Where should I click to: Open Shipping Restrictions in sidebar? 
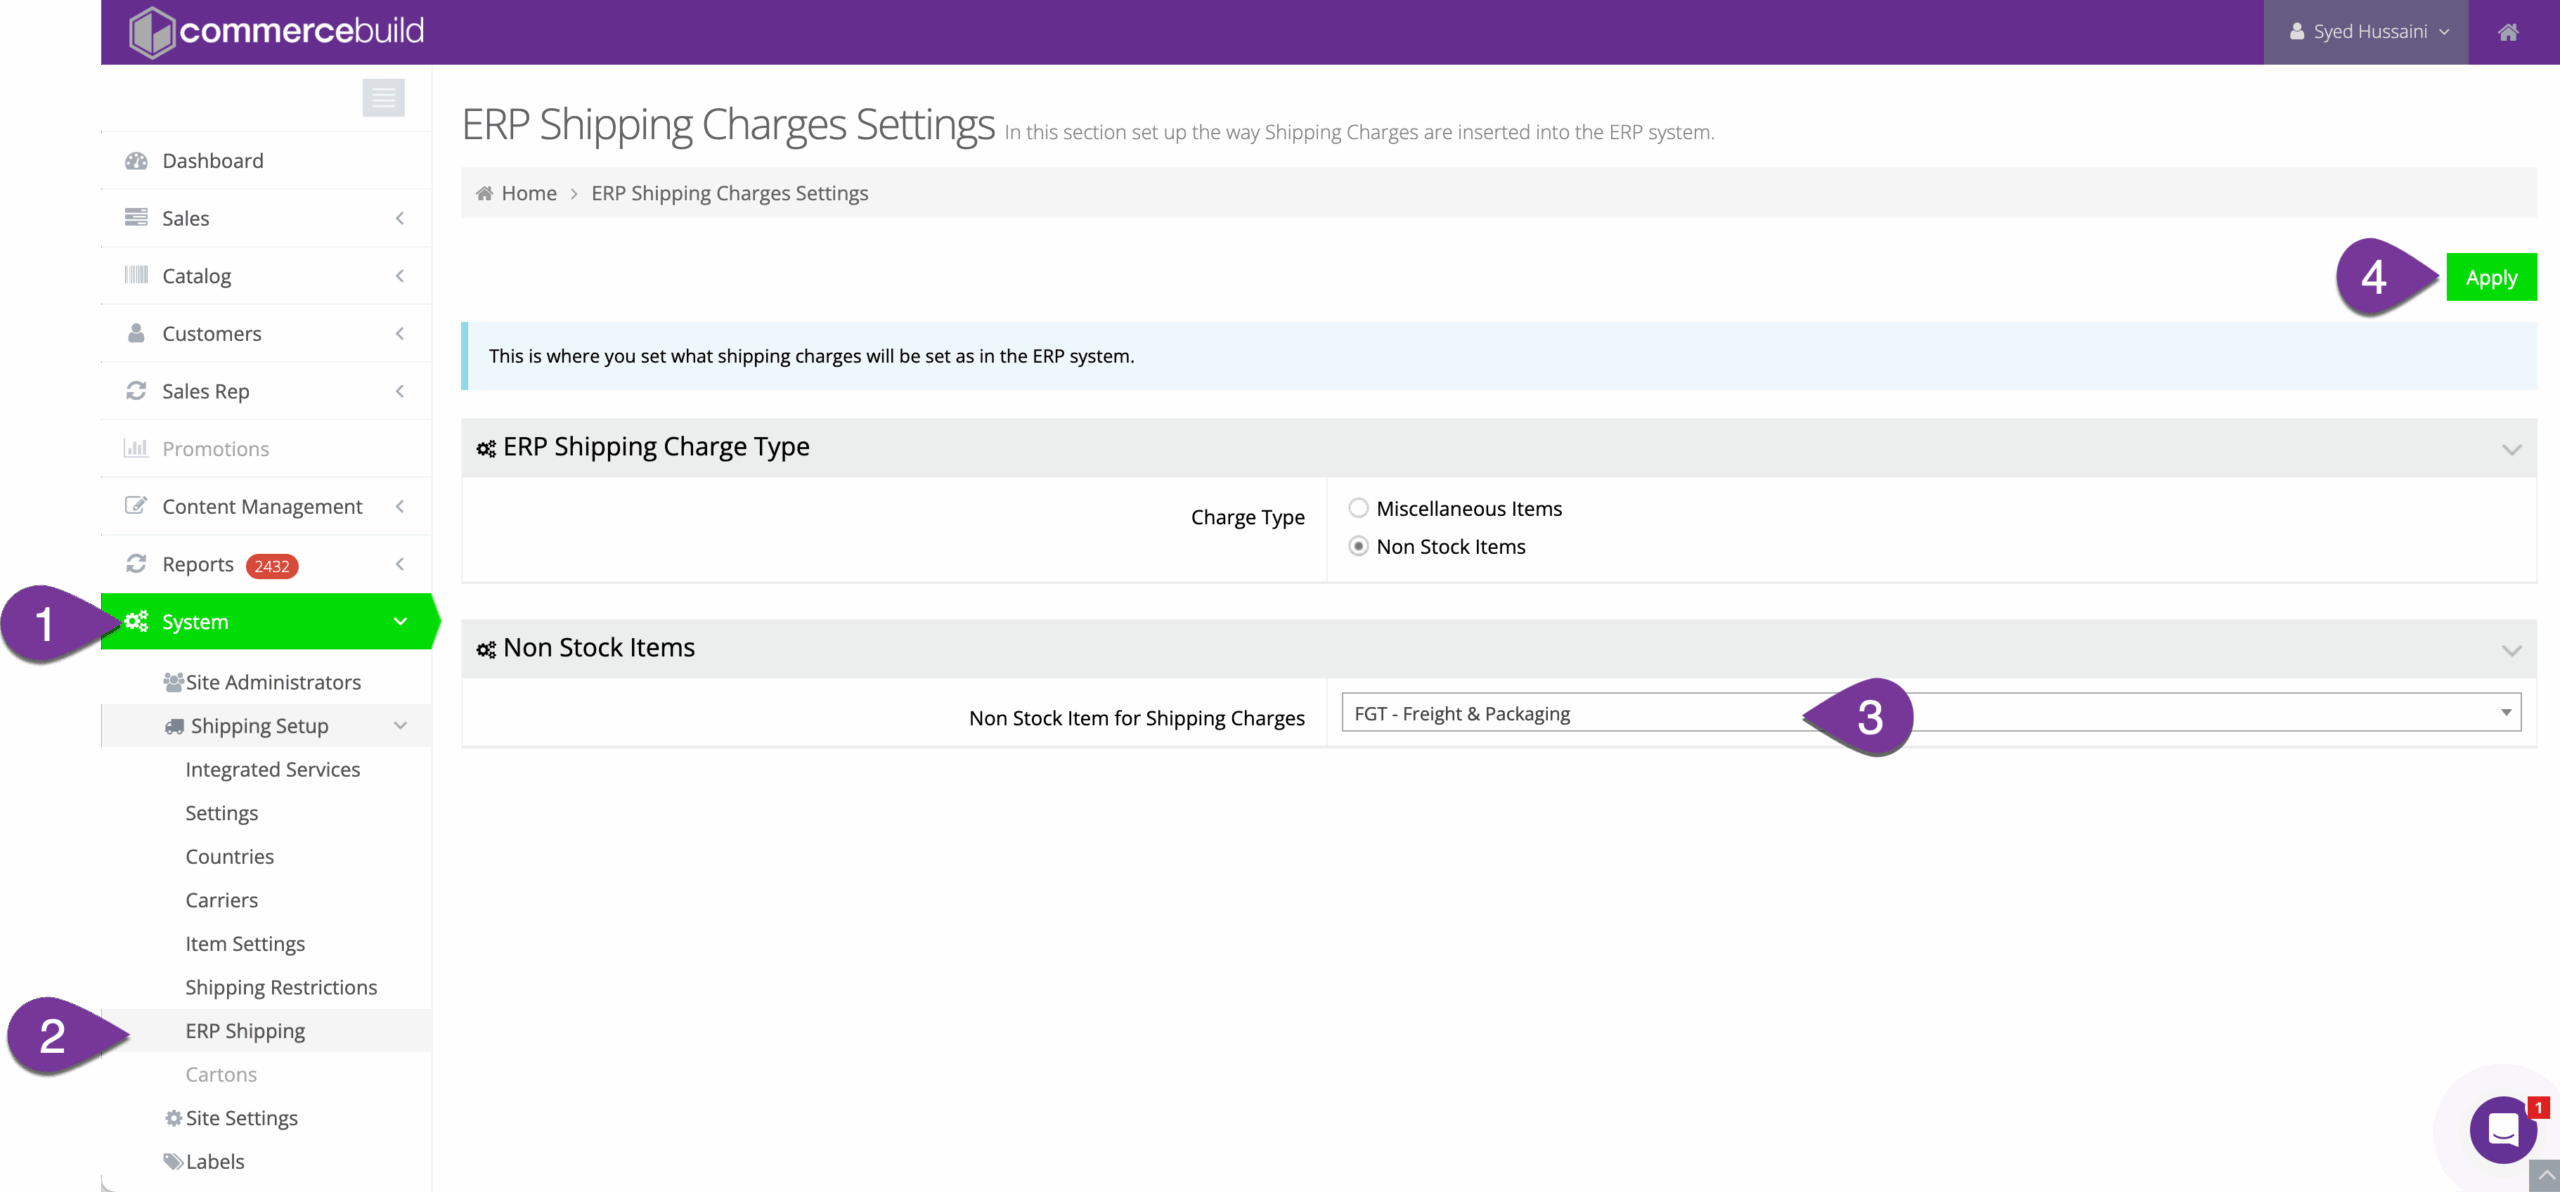(x=281, y=987)
